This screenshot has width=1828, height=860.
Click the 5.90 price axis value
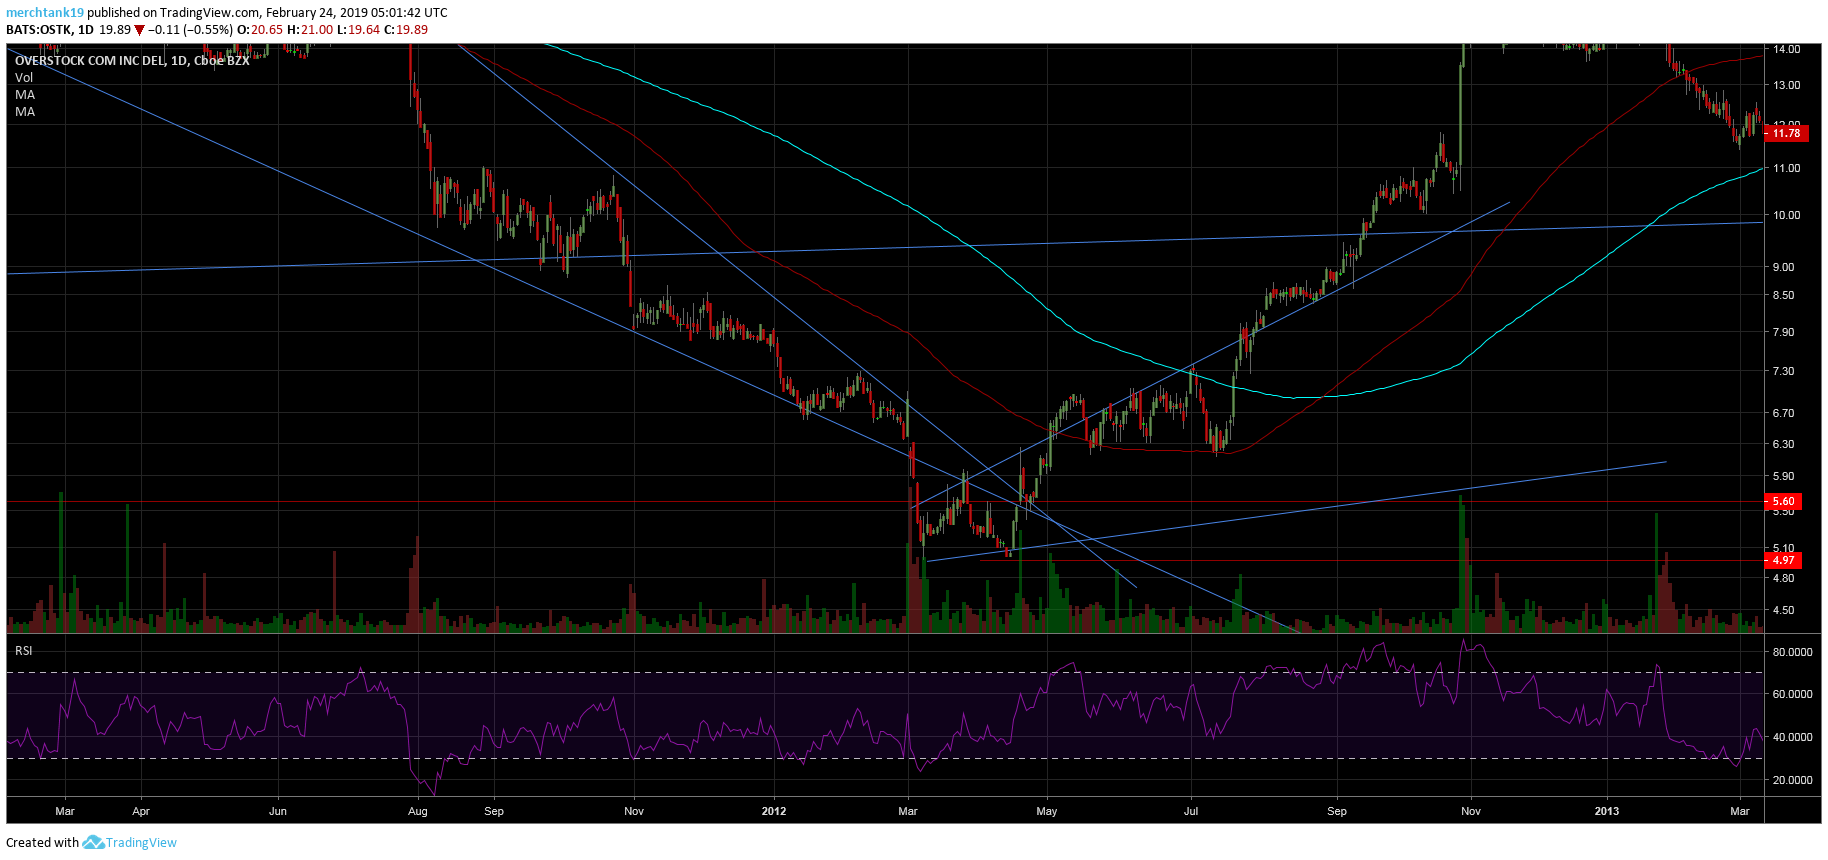[1783, 476]
